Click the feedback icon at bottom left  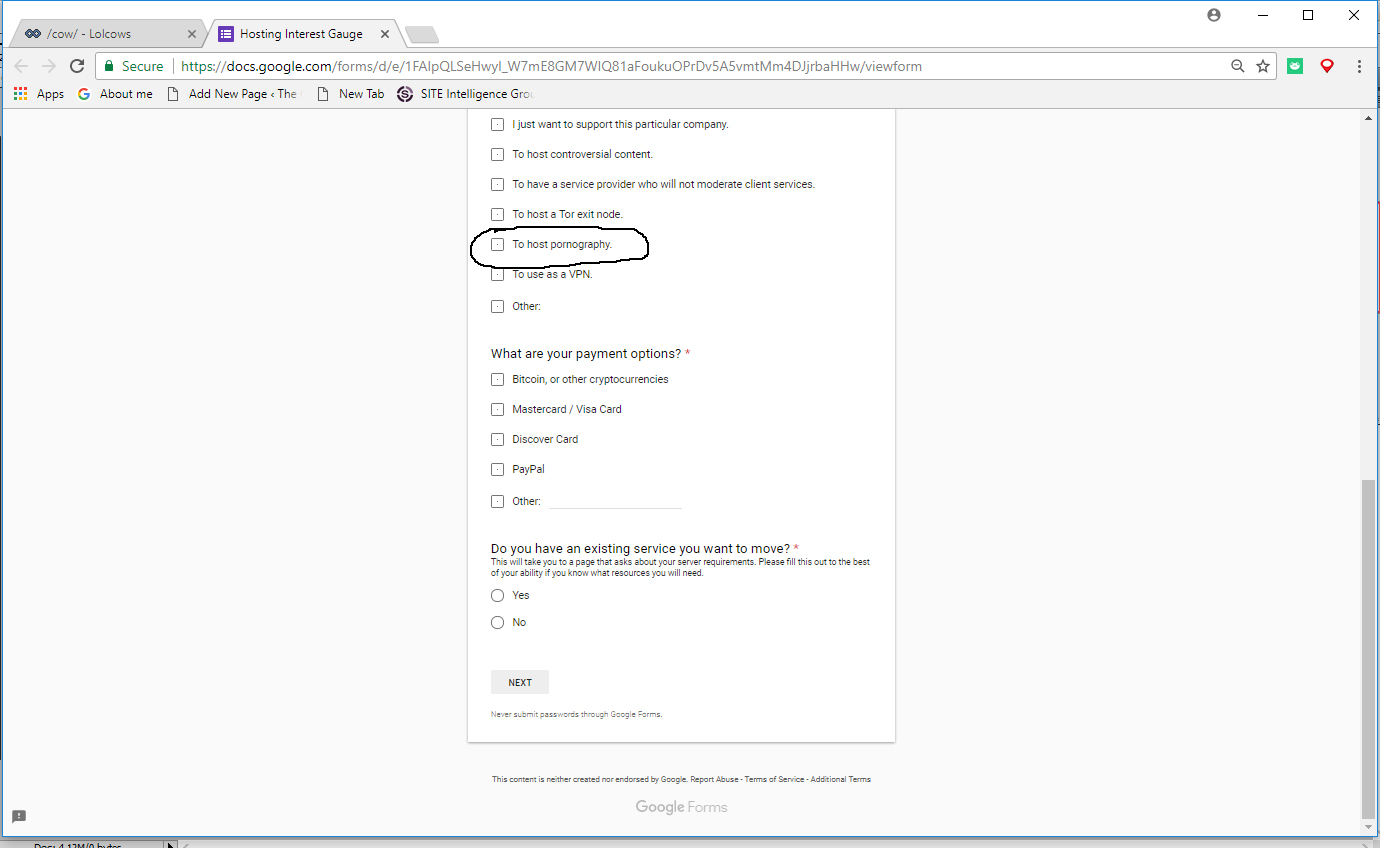tap(19, 816)
